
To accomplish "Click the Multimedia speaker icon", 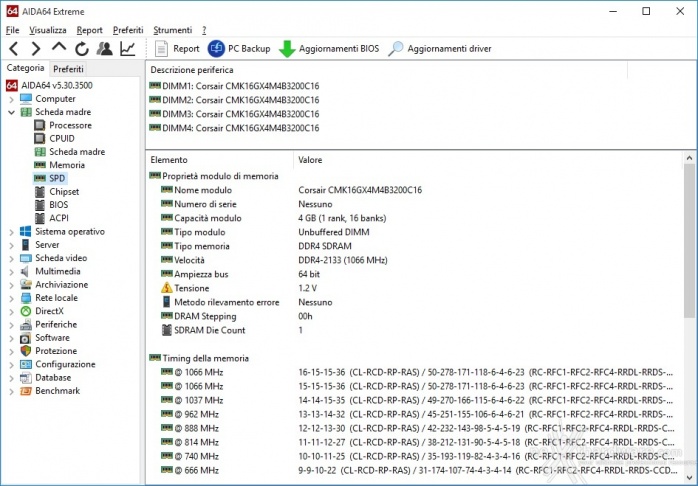I will [25, 271].
